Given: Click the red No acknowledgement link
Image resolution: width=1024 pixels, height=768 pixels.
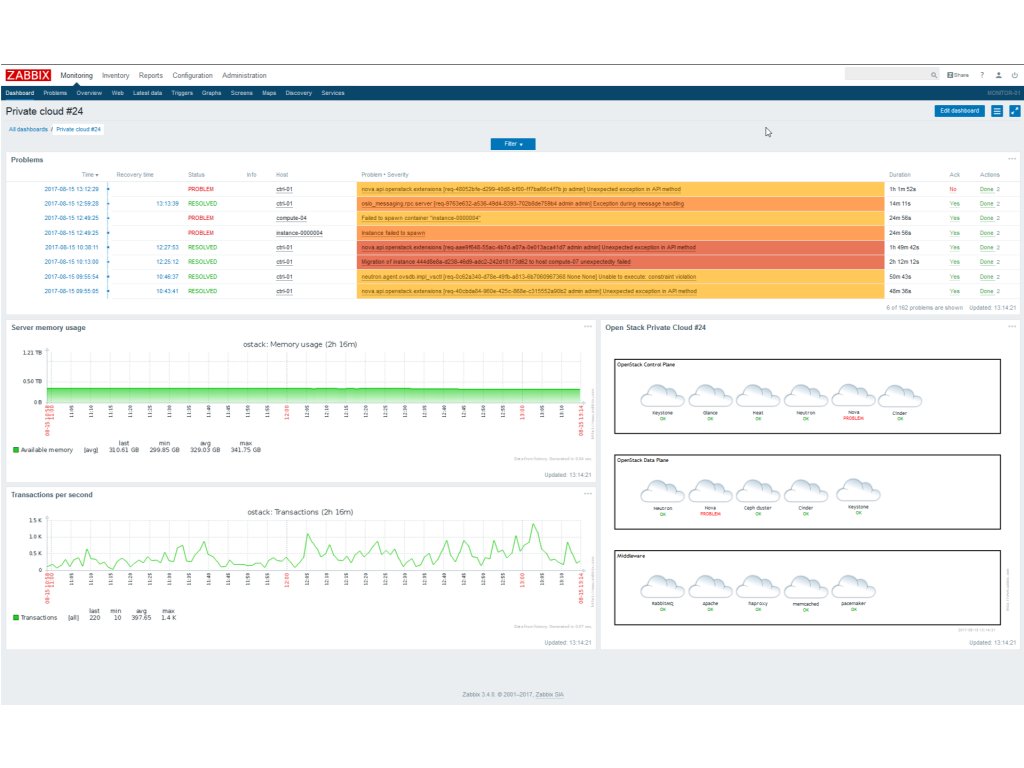Looking at the screenshot, I should pyautogui.click(x=953, y=189).
